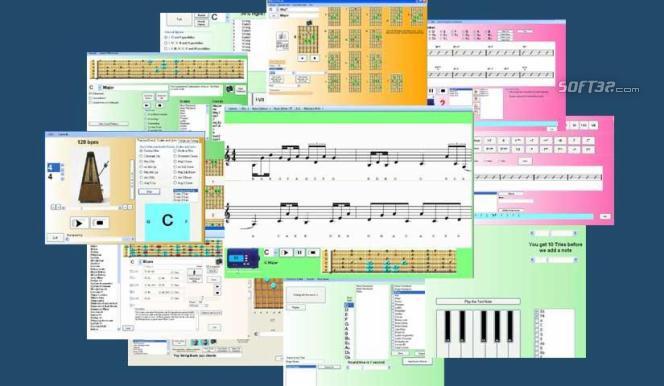Stop the scale in the C Major fretboard window

coord(160,105)
